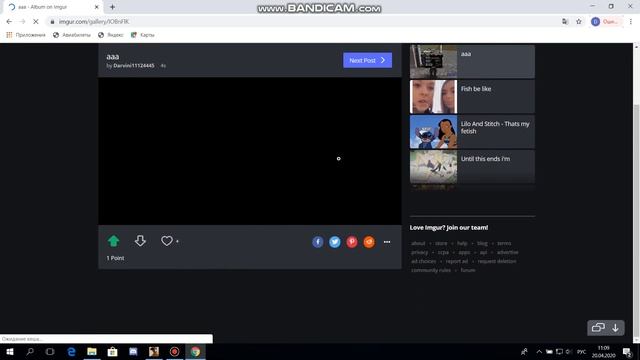Open Windows search from the taskbar
The height and width of the screenshot is (360, 640).
[x=30, y=351]
